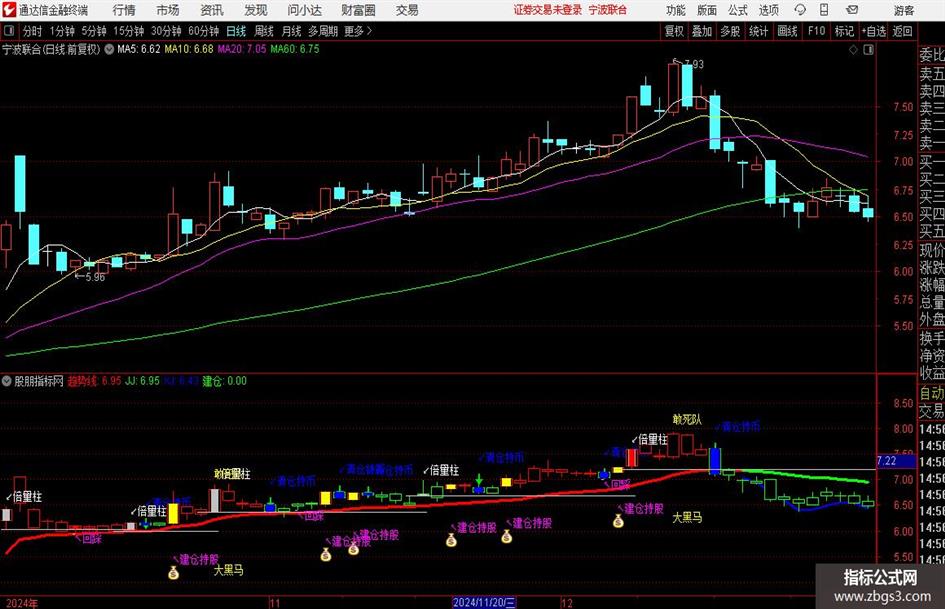Screen dimensions: 945x609
Task: Click the 敢死队 signal label in sub-chart
Action: pyautogui.click(x=687, y=419)
